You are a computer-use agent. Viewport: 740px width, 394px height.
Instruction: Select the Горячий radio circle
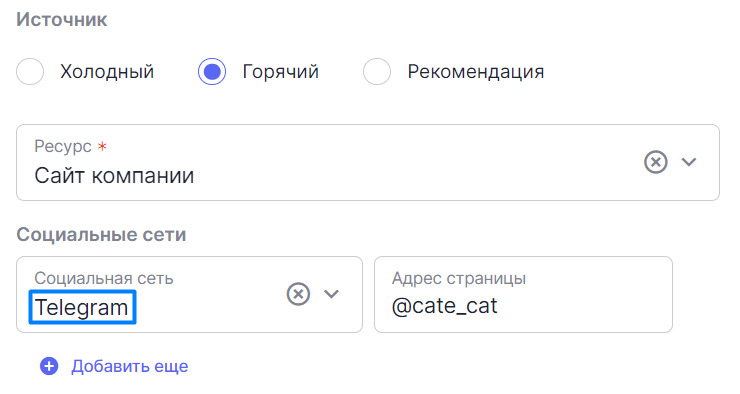[212, 72]
